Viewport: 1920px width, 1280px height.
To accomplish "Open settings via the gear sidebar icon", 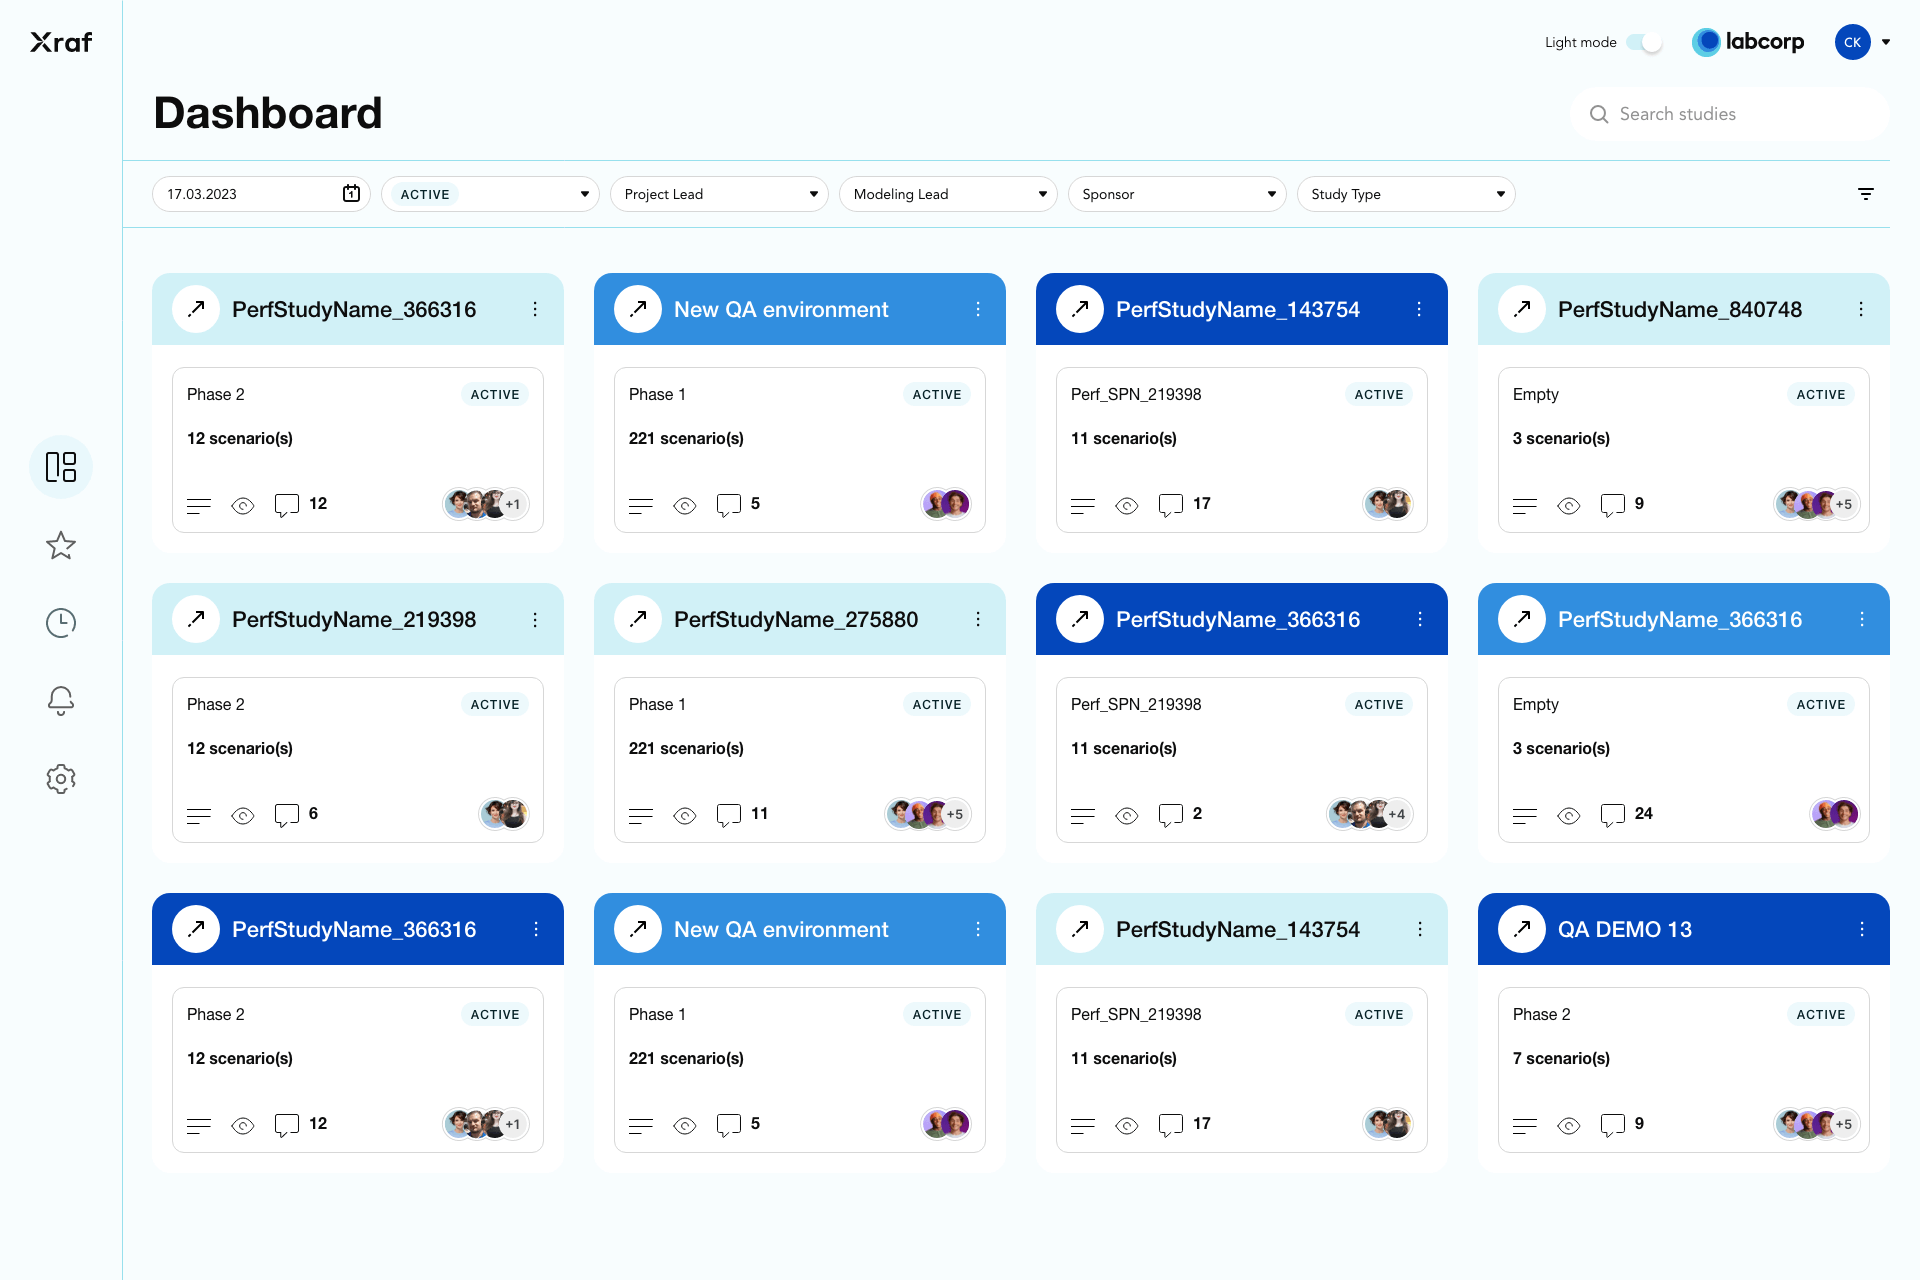I will [61, 779].
